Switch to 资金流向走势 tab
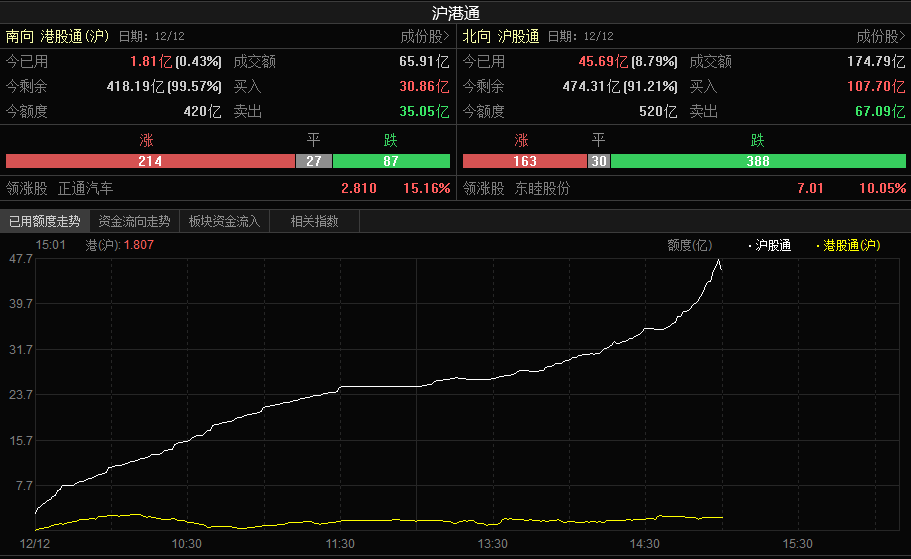Screen dimensions: 911x559 pyautogui.click(x=134, y=221)
